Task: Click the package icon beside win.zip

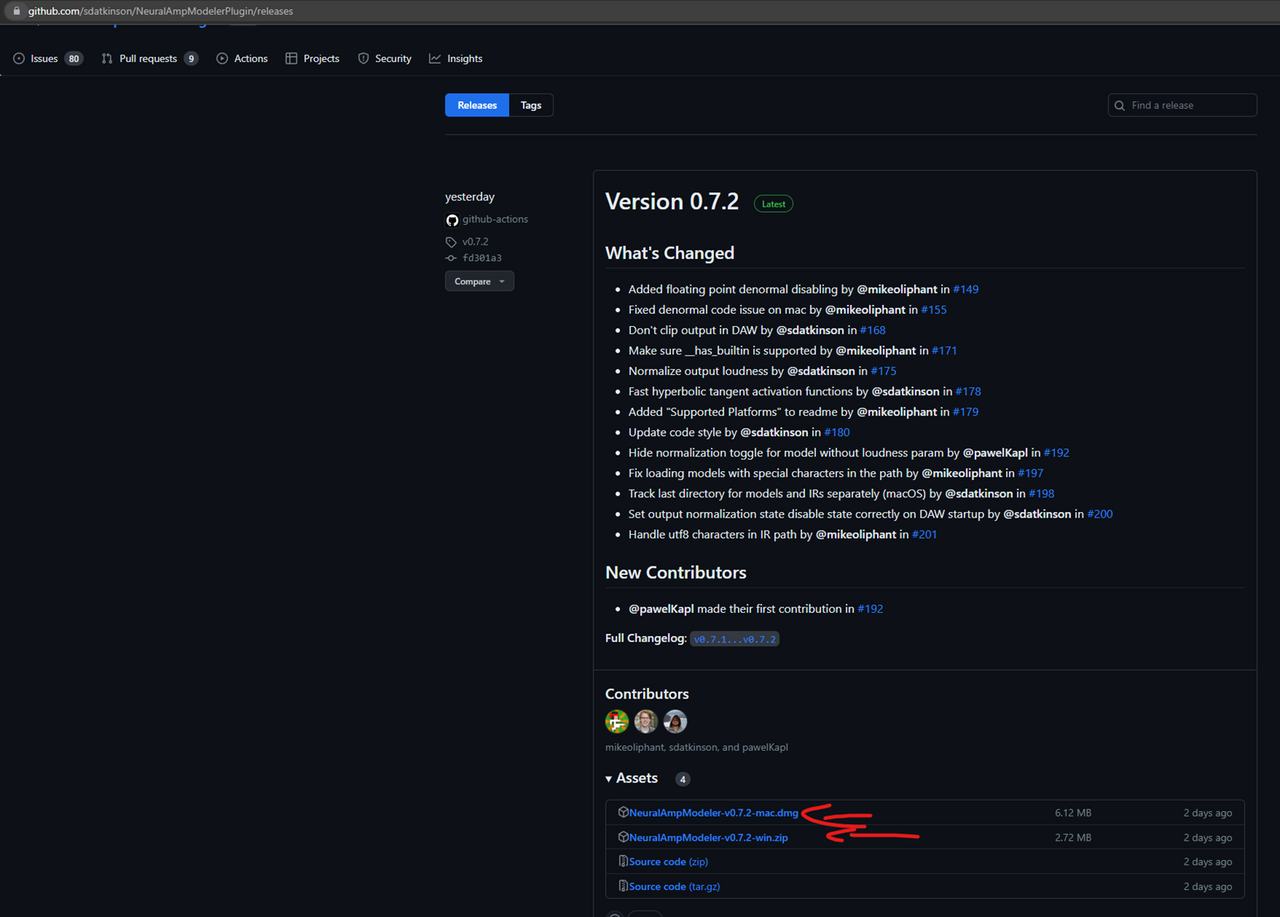Action: (623, 836)
